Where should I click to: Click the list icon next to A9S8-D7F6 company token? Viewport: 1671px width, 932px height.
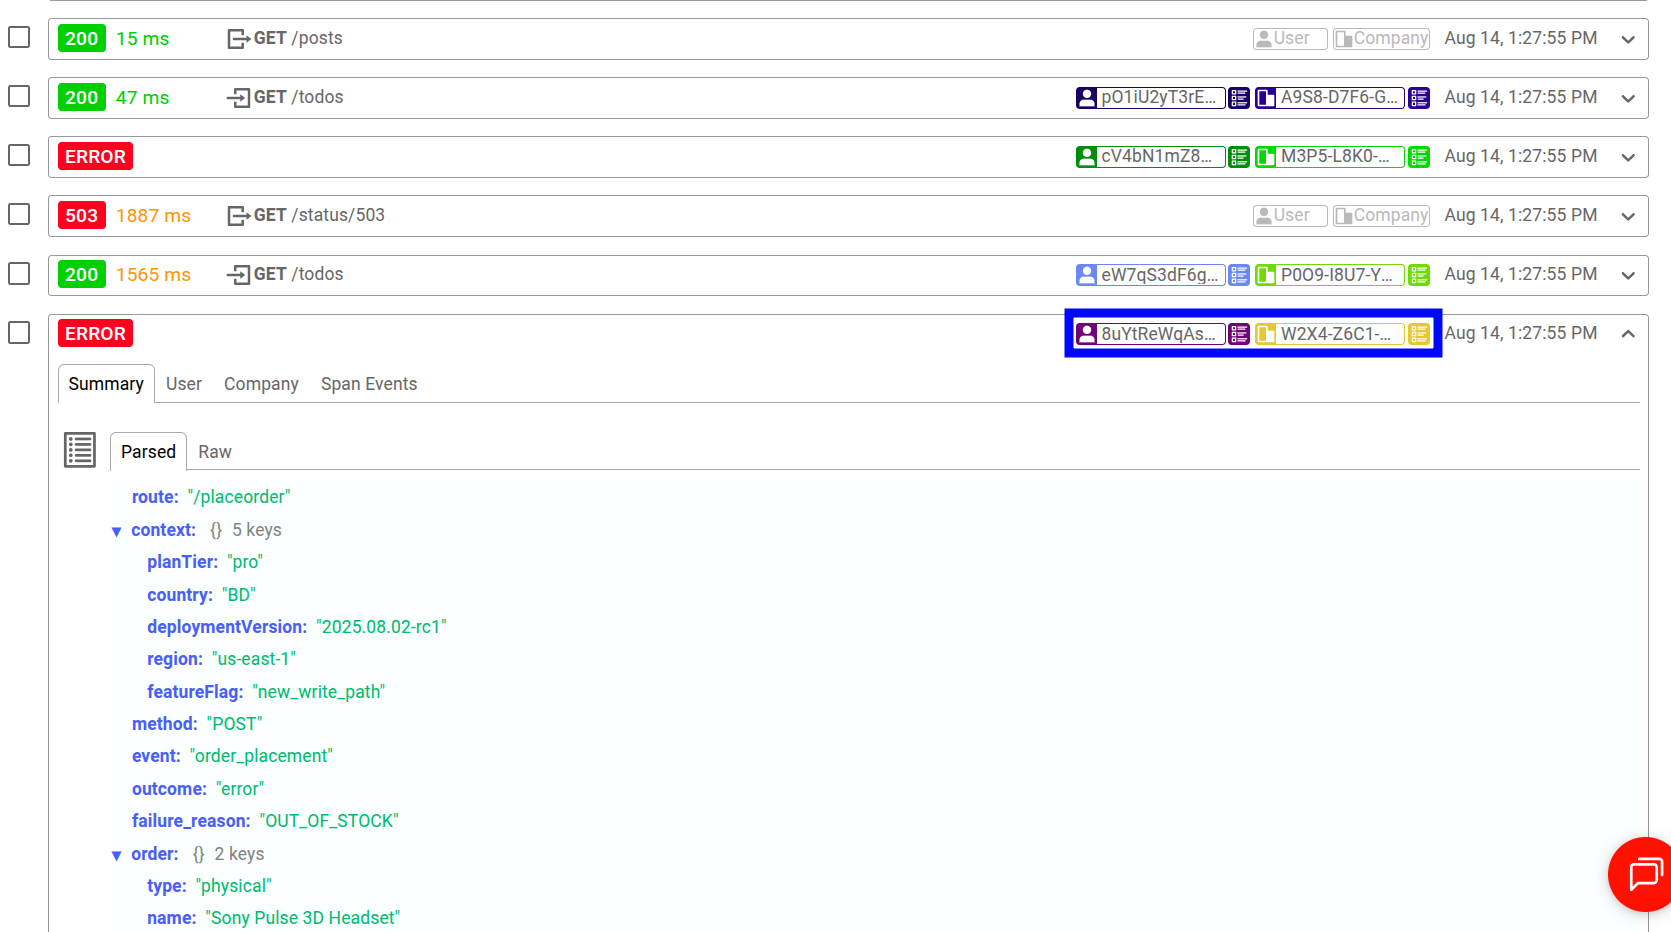(x=1419, y=97)
